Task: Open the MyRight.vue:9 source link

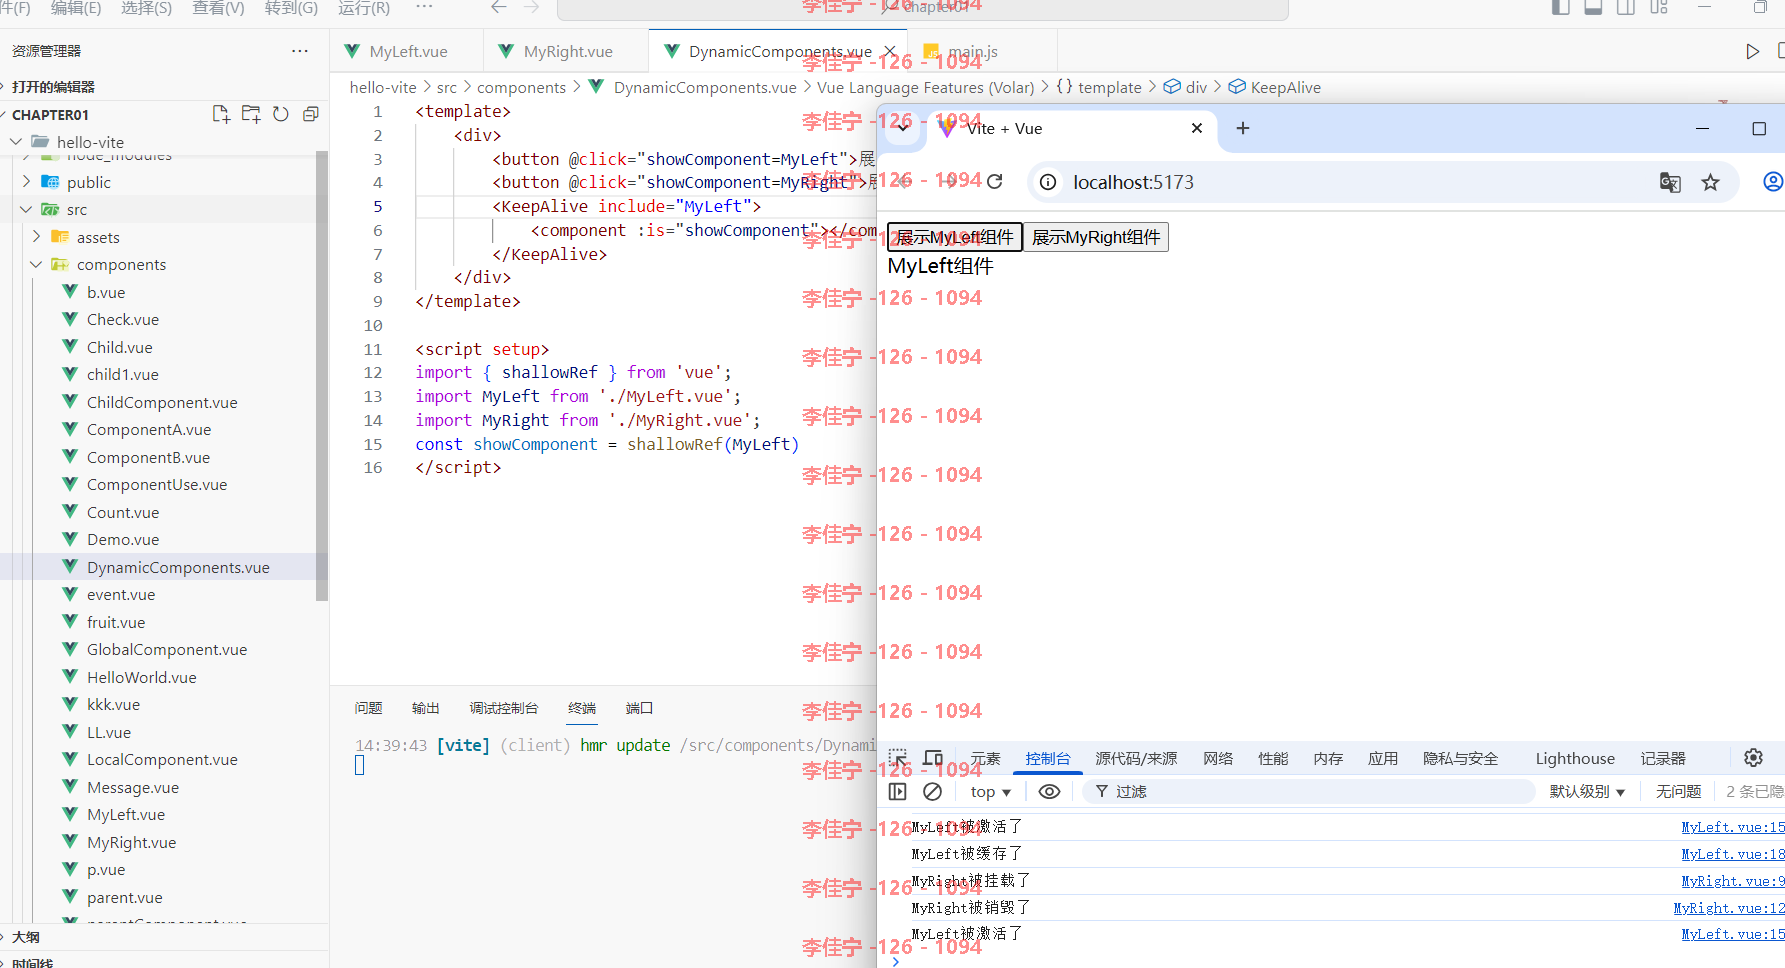Action: coord(1732,881)
